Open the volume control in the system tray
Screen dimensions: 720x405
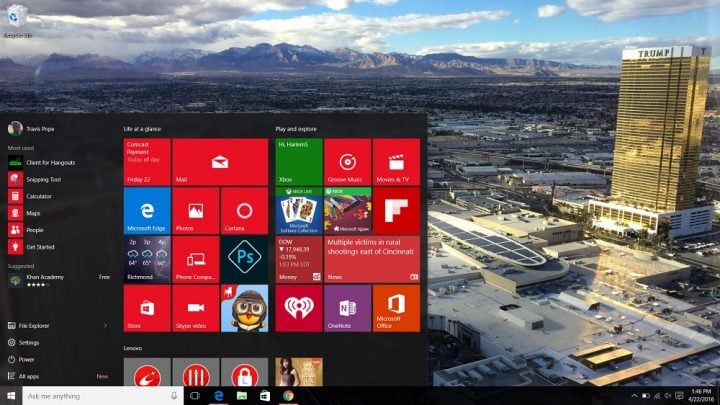668,396
